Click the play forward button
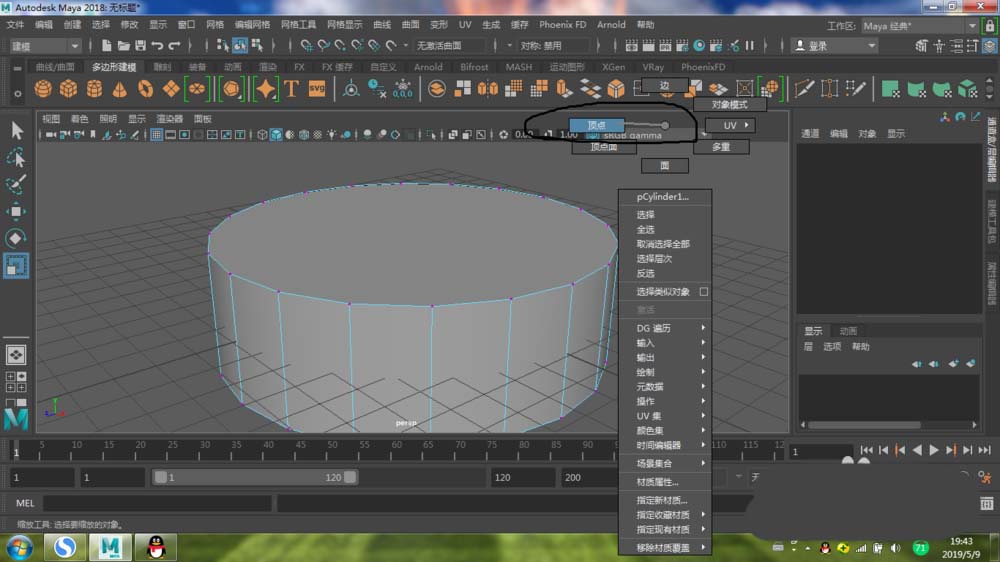The height and width of the screenshot is (562, 1000). click(x=934, y=450)
